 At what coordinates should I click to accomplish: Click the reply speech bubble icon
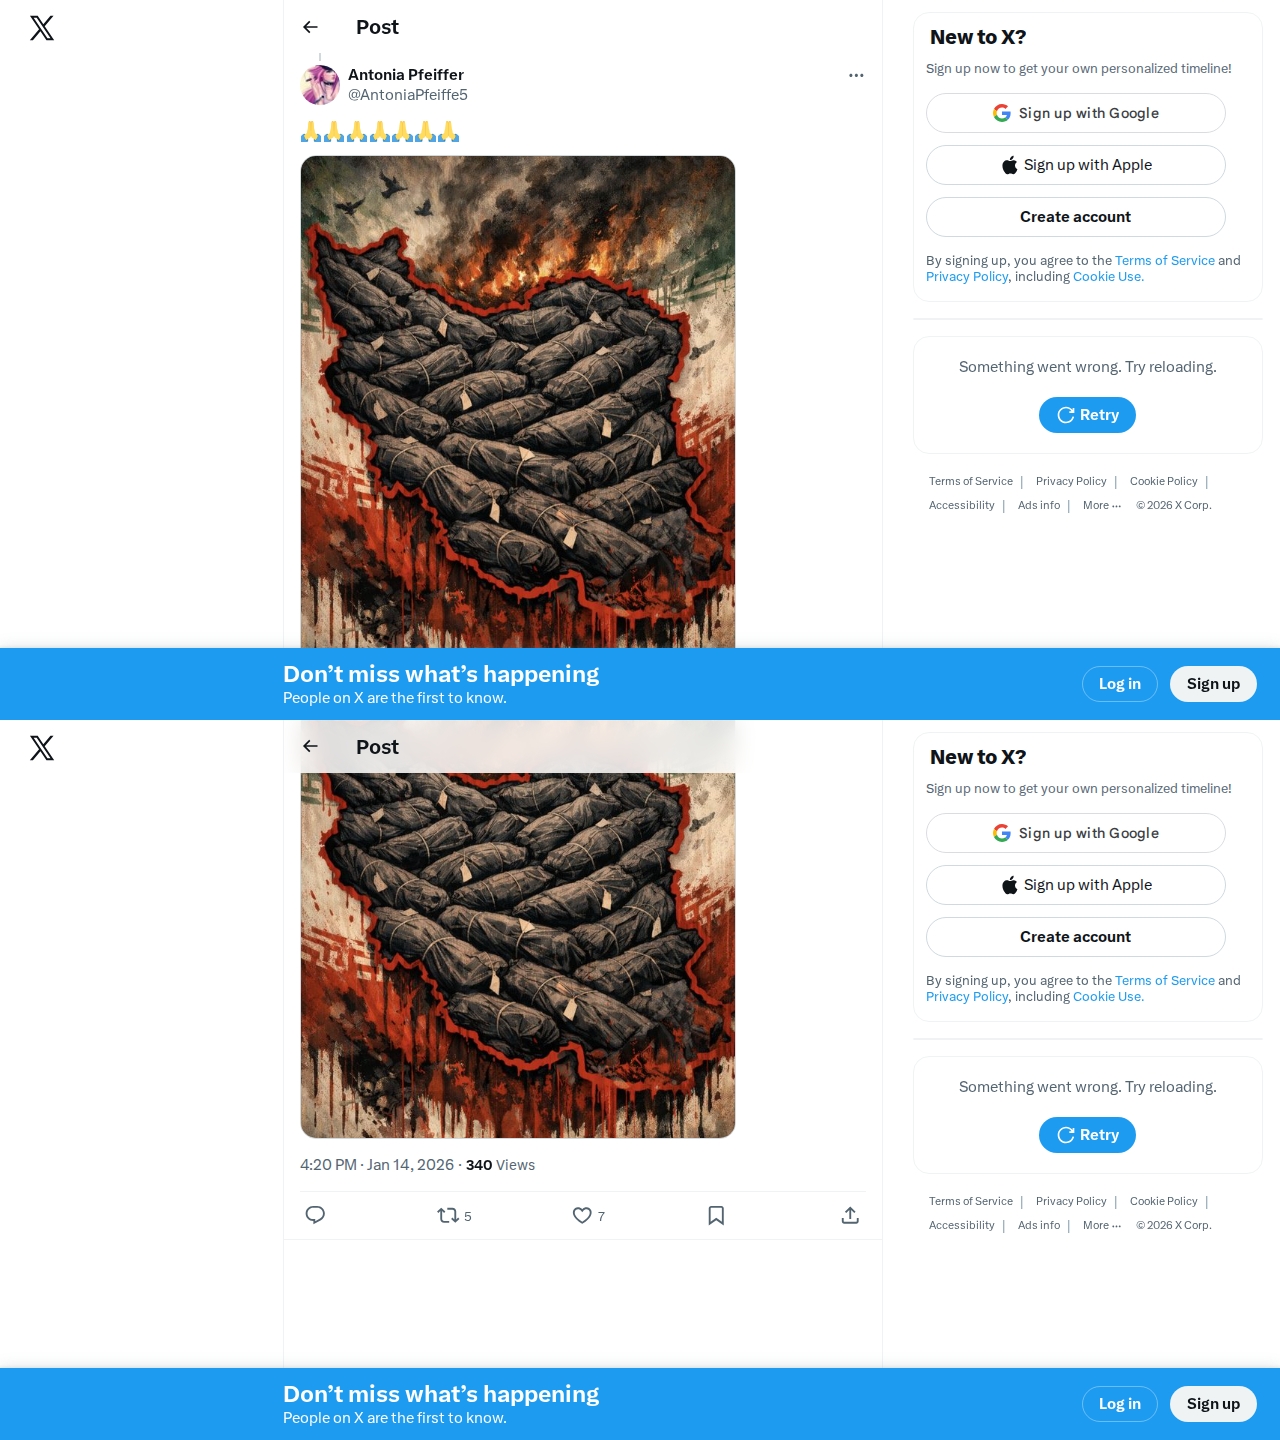click(315, 1215)
